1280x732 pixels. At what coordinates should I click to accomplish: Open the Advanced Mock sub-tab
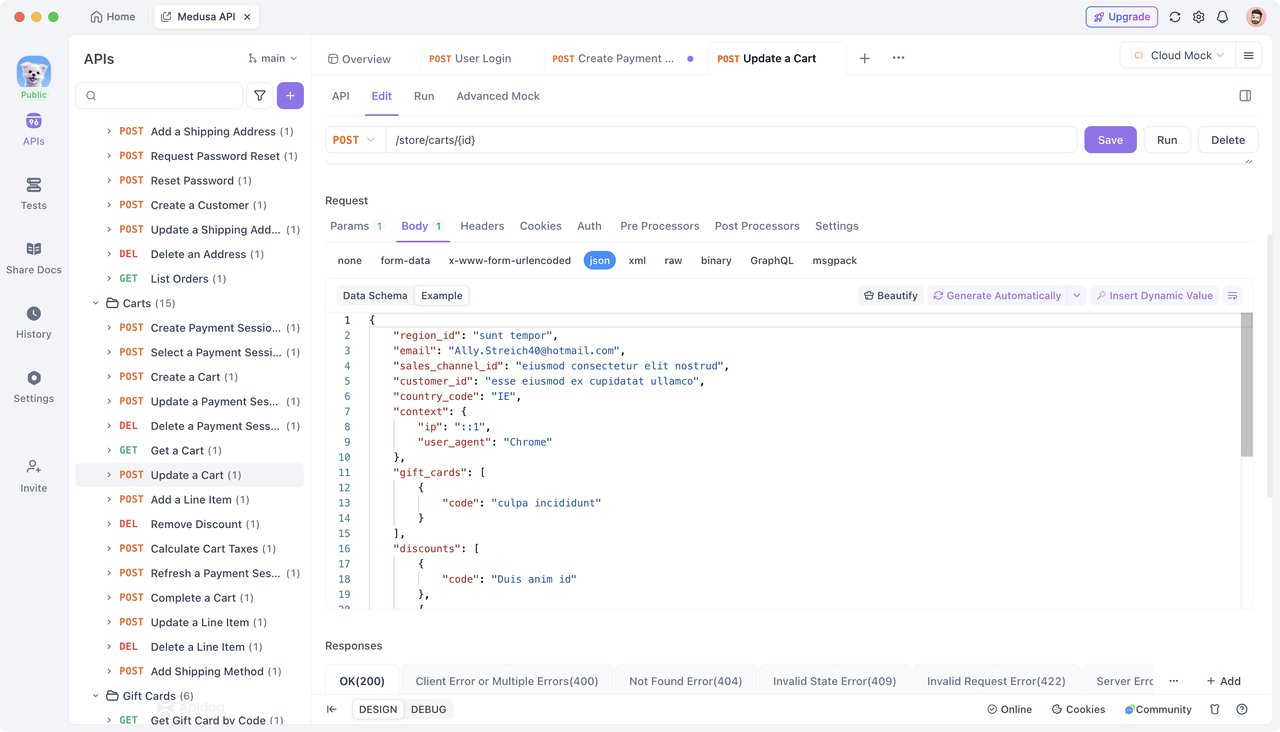498,96
